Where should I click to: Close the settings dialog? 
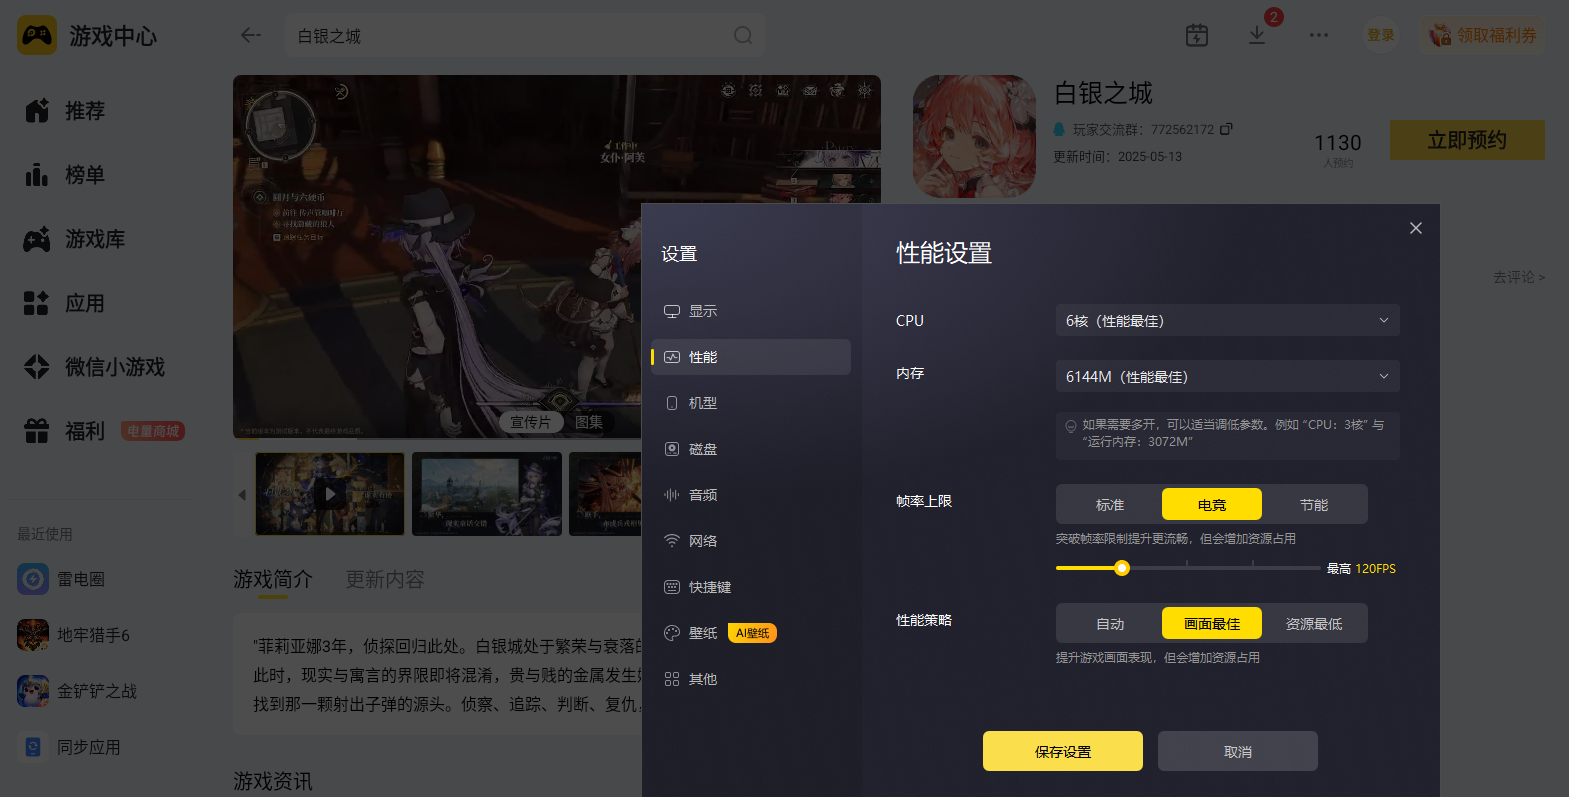click(x=1416, y=228)
